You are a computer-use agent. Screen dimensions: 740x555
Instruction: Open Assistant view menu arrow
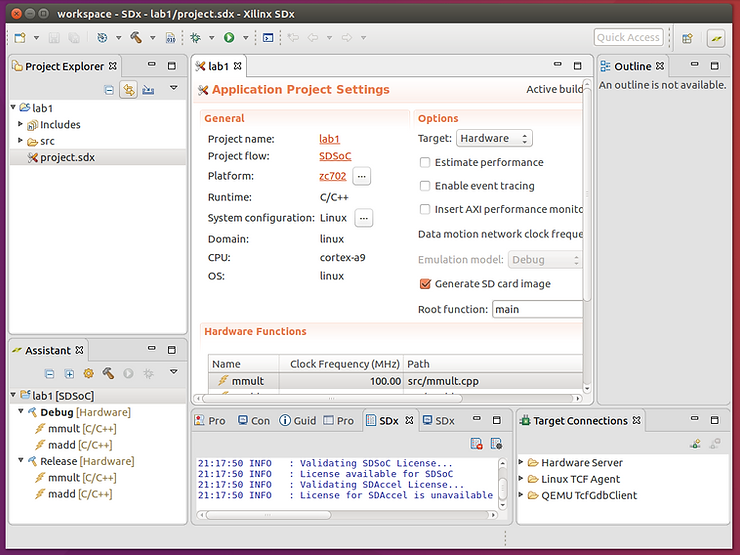pyautogui.click(x=174, y=372)
